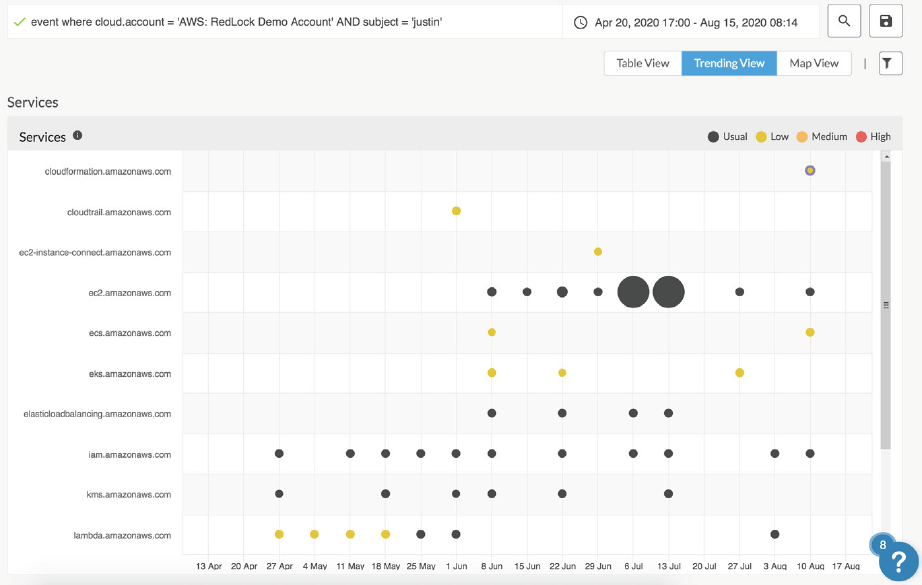This screenshot has height=585, width=922.
Task: Click the cloudformation event dot on 10 Aug
Action: [x=810, y=170]
